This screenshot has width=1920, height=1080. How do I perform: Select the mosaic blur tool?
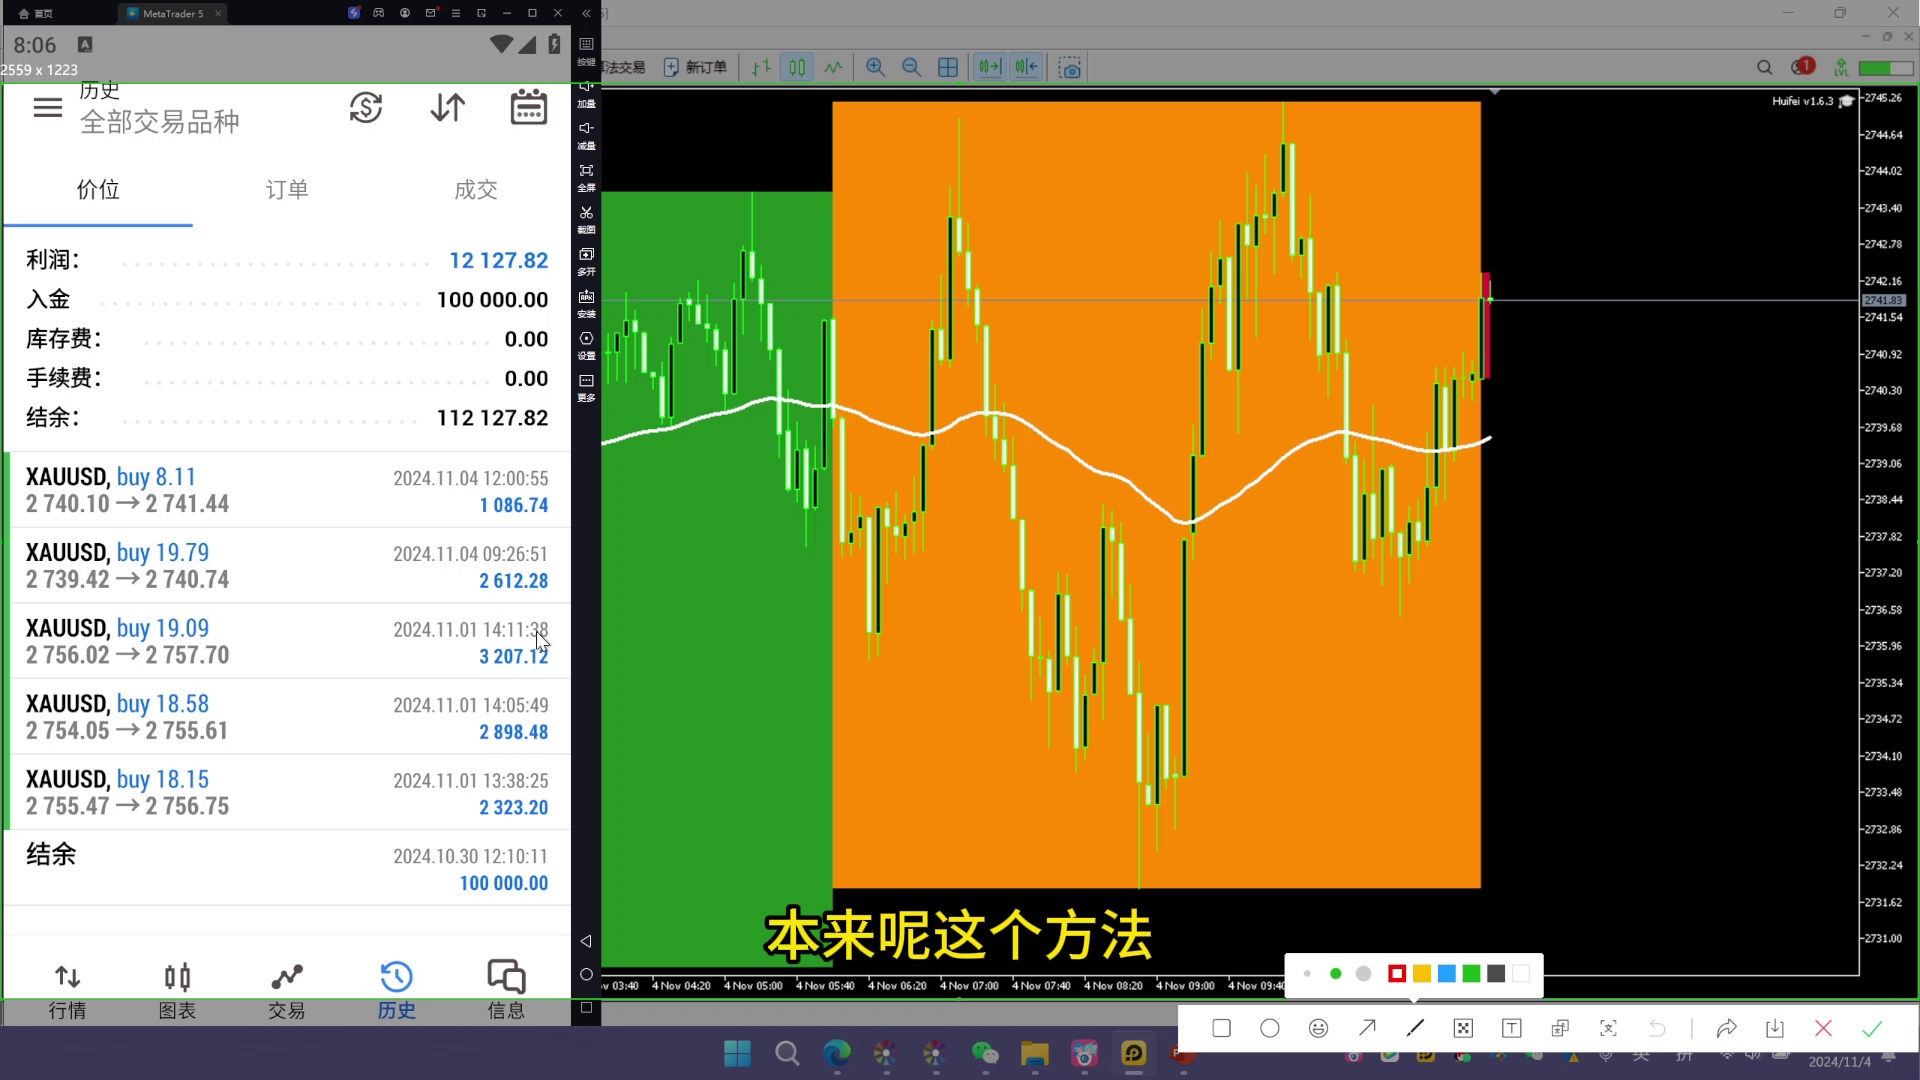[1463, 1028]
